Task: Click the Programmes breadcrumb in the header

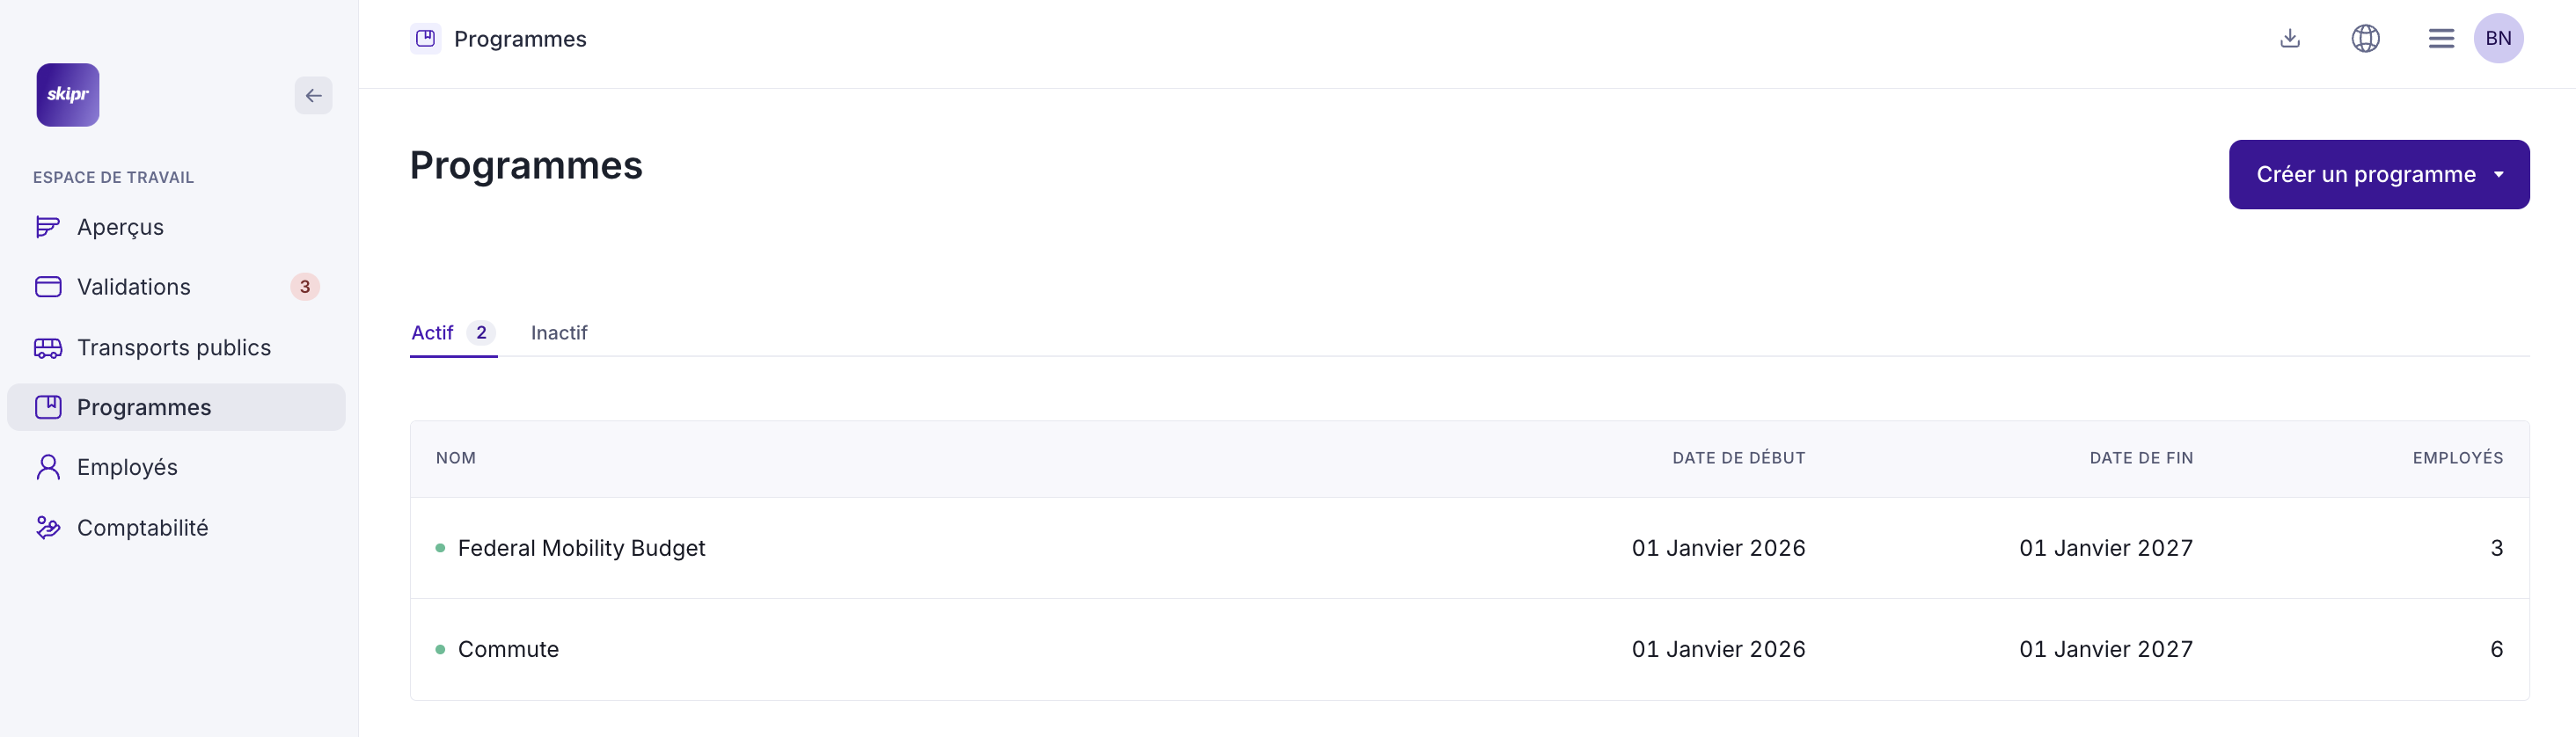Action: 519,39
